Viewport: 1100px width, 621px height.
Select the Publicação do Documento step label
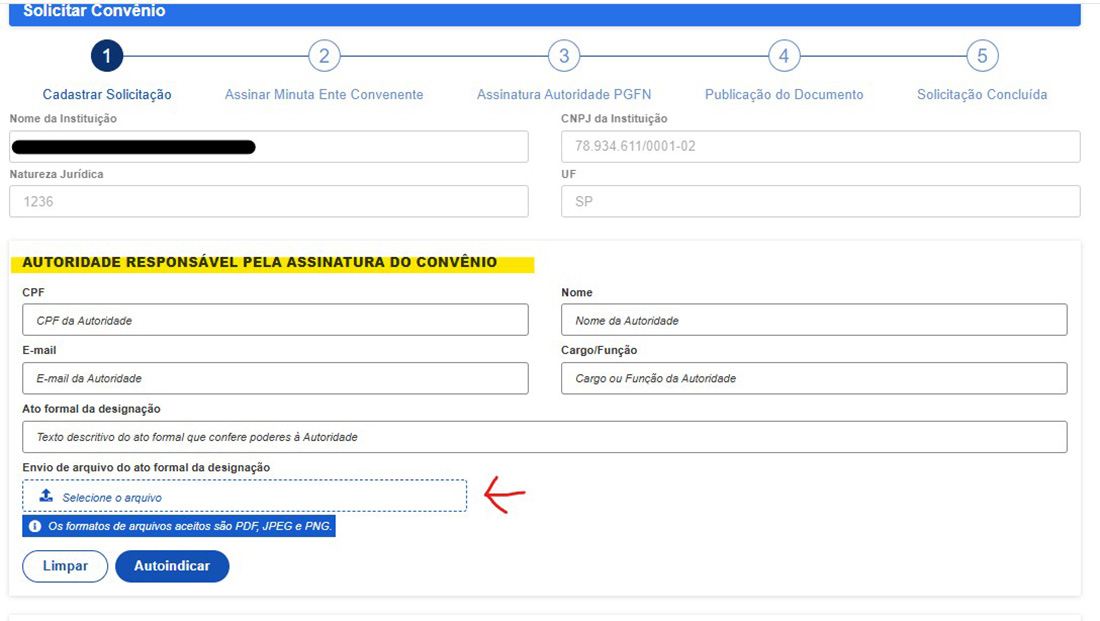(784, 94)
